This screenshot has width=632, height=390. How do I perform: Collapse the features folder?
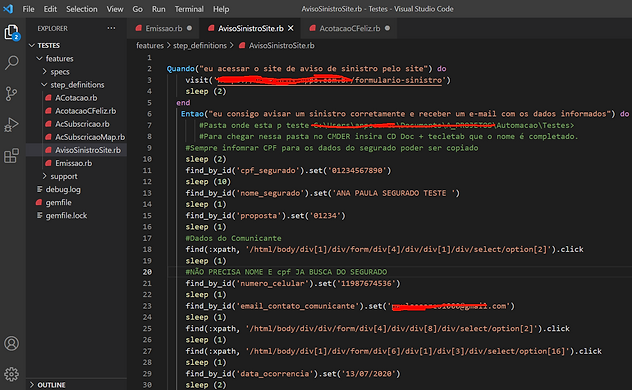pos(39,58)
